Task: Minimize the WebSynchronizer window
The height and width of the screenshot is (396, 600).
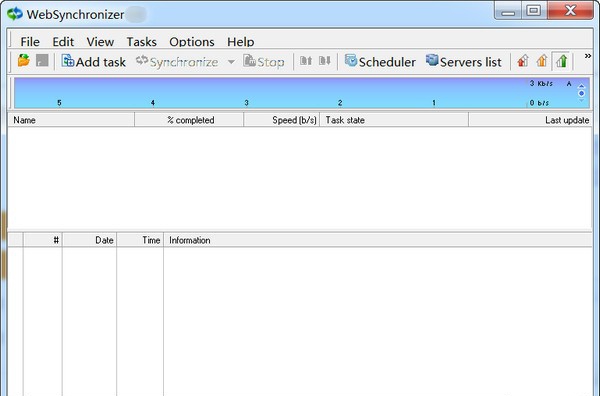Action: coord(509,10)
